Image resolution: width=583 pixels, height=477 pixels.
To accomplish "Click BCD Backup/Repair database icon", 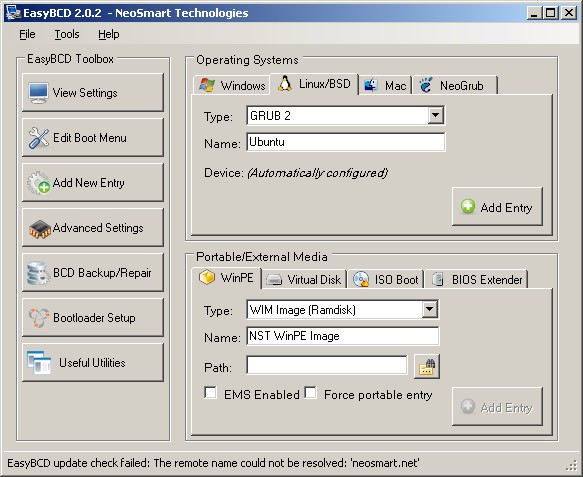I will pos(38,273).
